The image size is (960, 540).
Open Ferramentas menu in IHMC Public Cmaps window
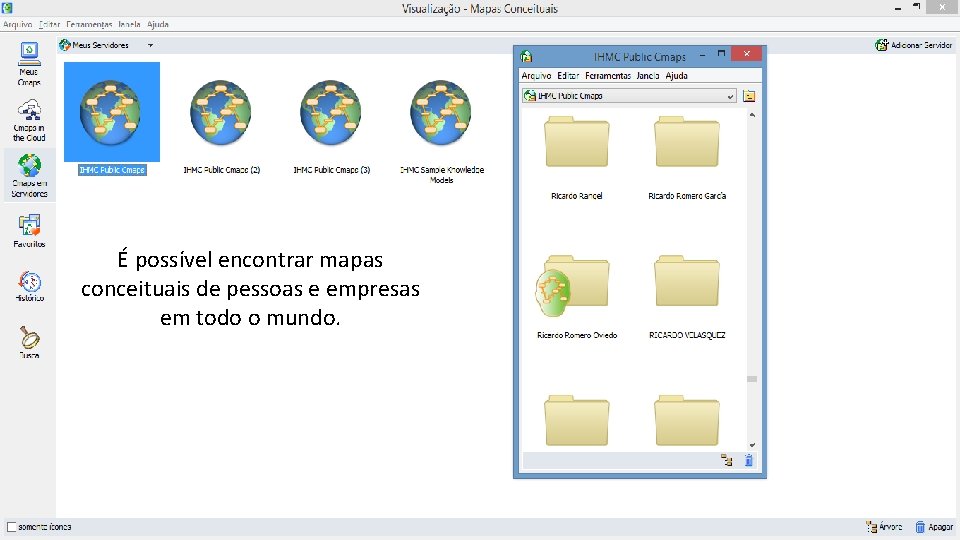point(607,75)
